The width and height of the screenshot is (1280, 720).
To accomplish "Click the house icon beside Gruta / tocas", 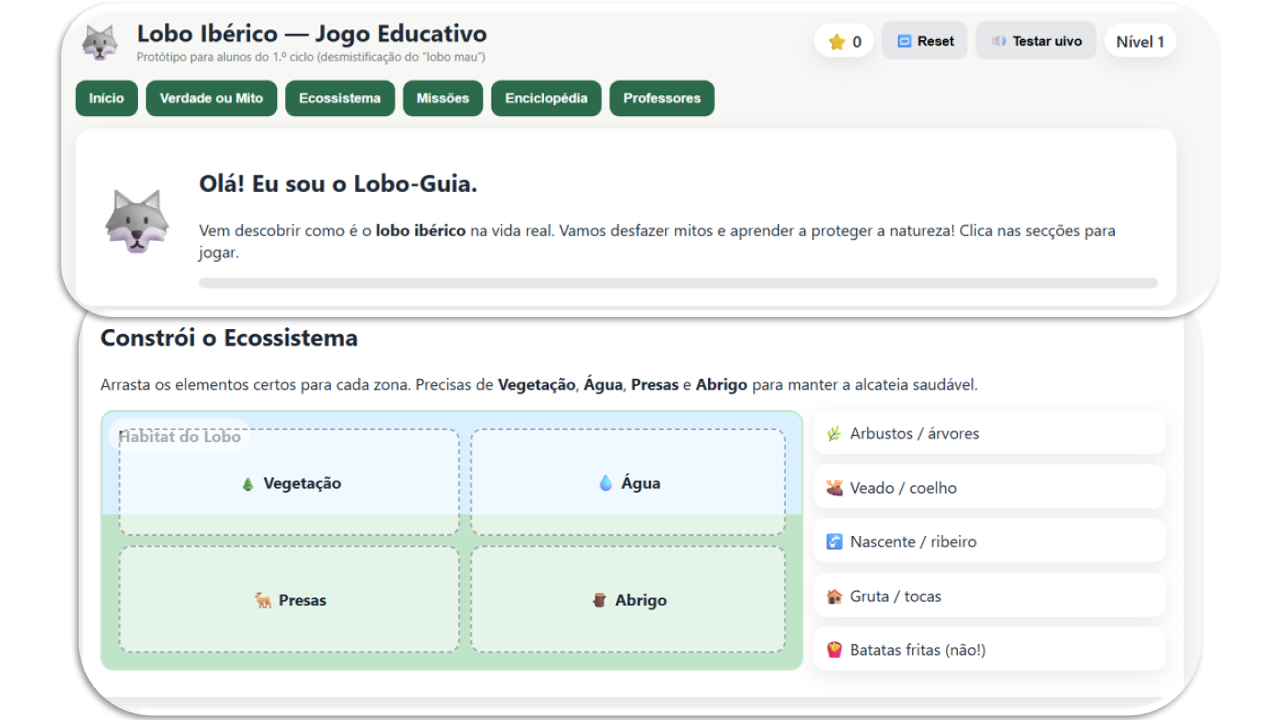I will (x=834, y=596).
